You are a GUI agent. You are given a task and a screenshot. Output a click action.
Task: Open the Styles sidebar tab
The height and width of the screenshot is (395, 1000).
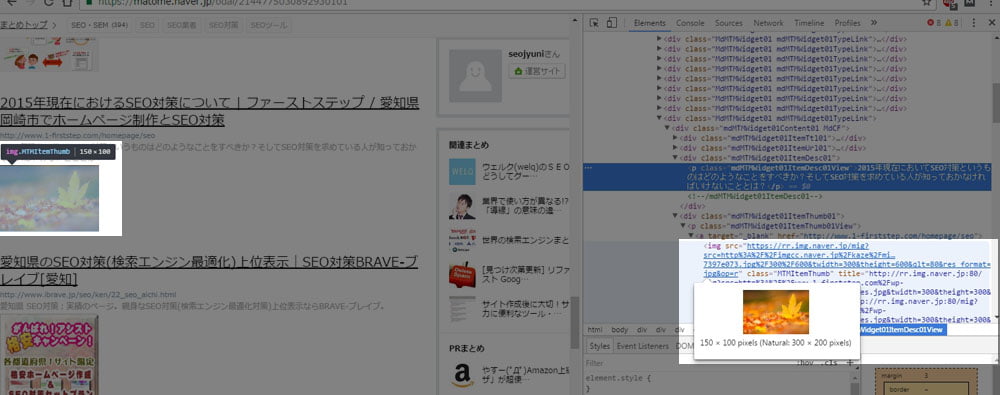[x=599, y=346]
